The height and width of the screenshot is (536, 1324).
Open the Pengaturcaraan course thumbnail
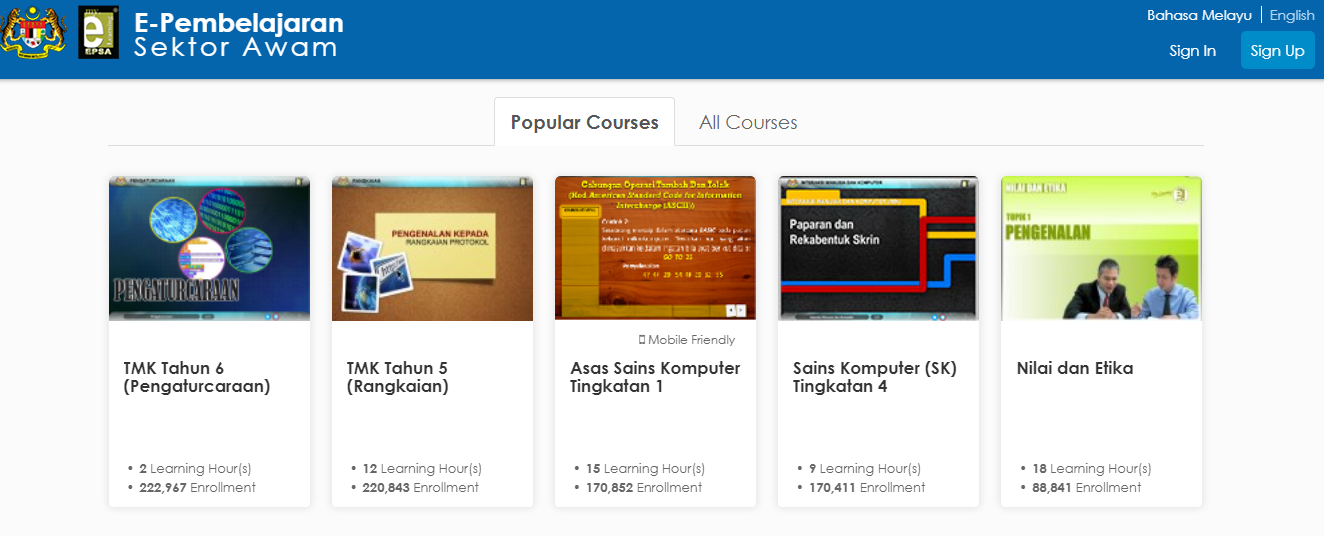coord(209,248)
